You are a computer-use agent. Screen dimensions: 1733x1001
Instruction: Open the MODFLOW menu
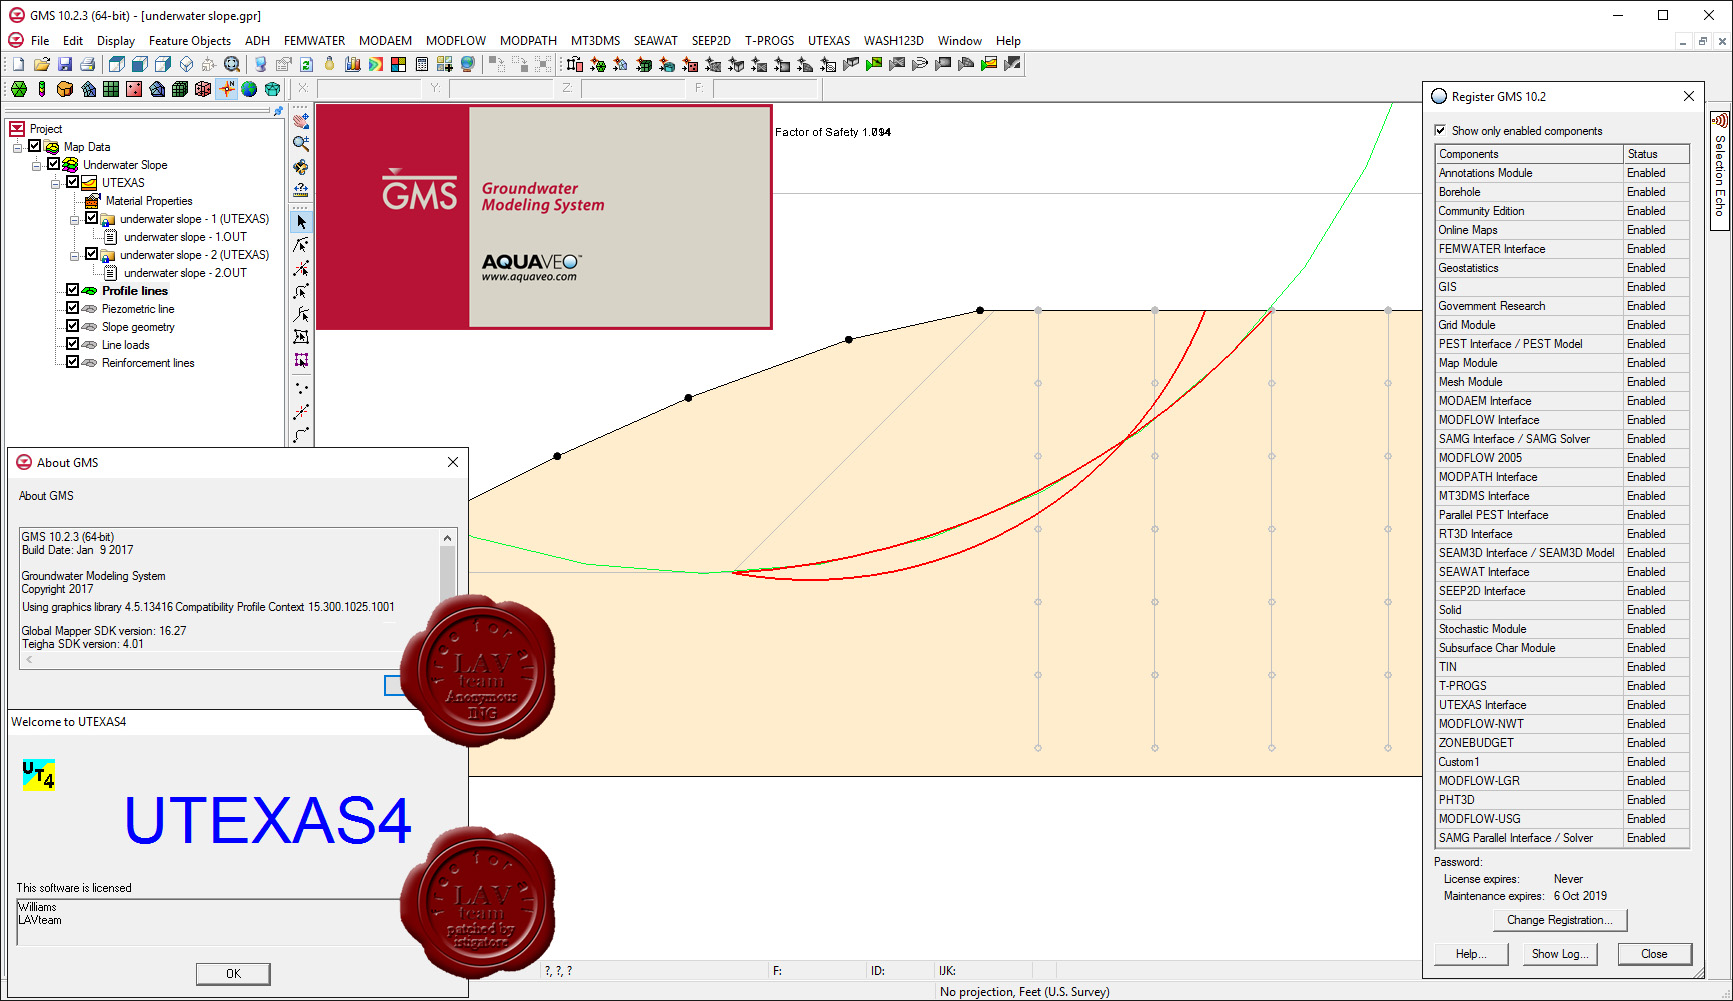456,41
